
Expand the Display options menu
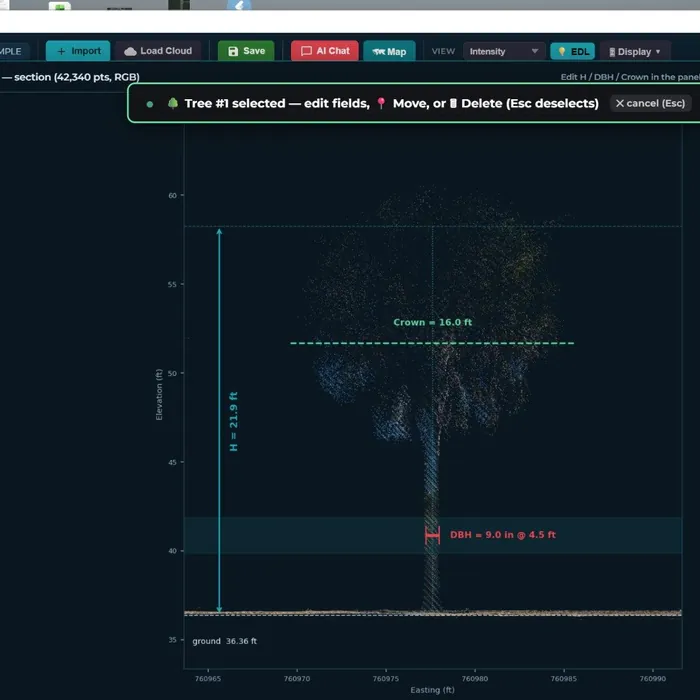[x=635, y=52]
